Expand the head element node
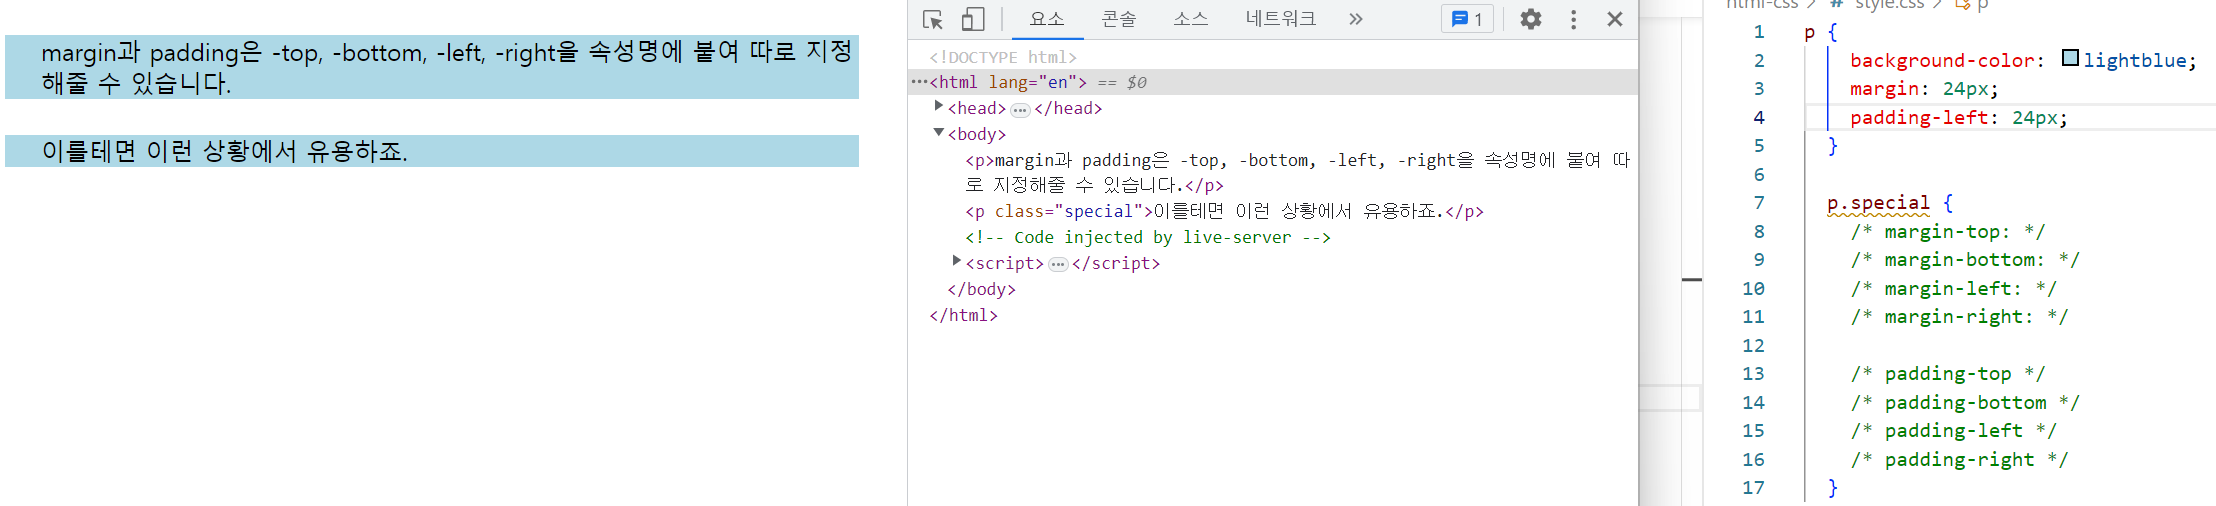Viewport: 2216px width, 506px height. pos(938,105)
